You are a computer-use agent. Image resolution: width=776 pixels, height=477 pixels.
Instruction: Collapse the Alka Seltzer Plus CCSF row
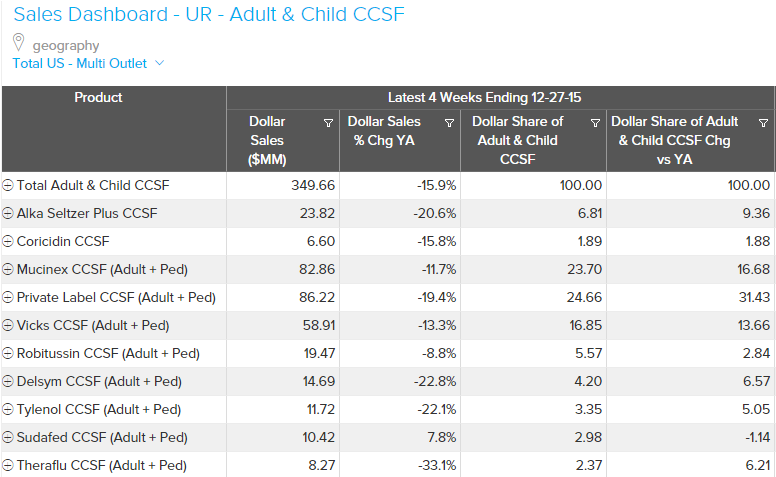8,213
